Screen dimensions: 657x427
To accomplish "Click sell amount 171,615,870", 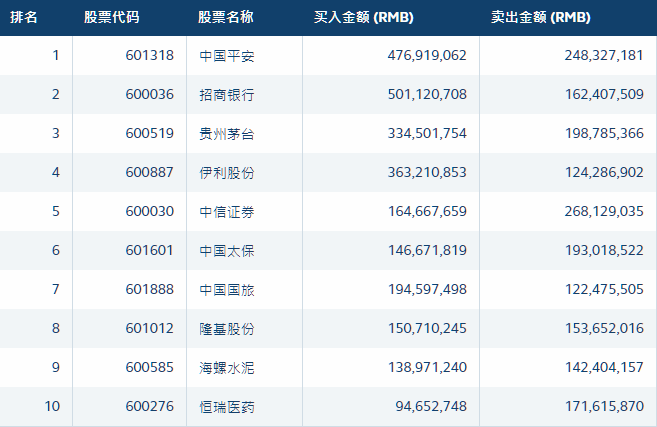I will click(604, 406).
